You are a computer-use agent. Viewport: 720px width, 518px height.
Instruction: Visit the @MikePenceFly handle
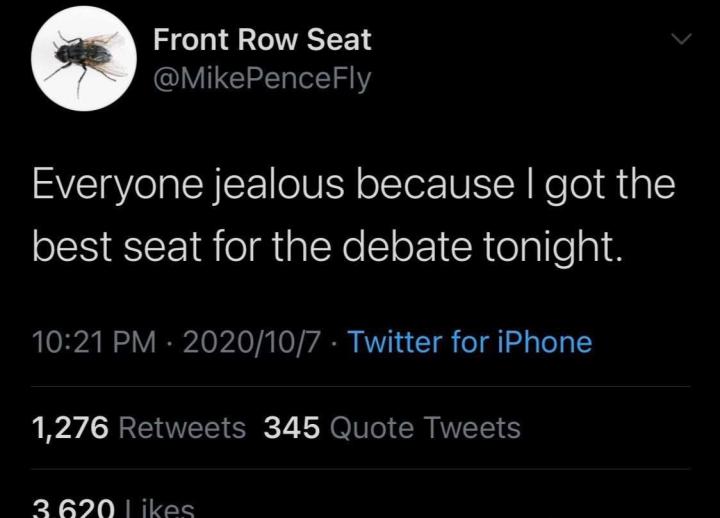[262, 79]
